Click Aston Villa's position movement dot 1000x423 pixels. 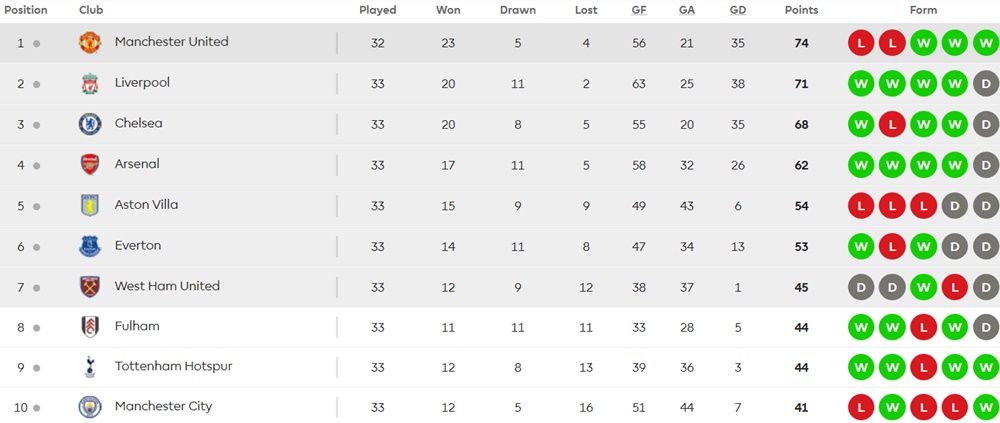point(37,206)
